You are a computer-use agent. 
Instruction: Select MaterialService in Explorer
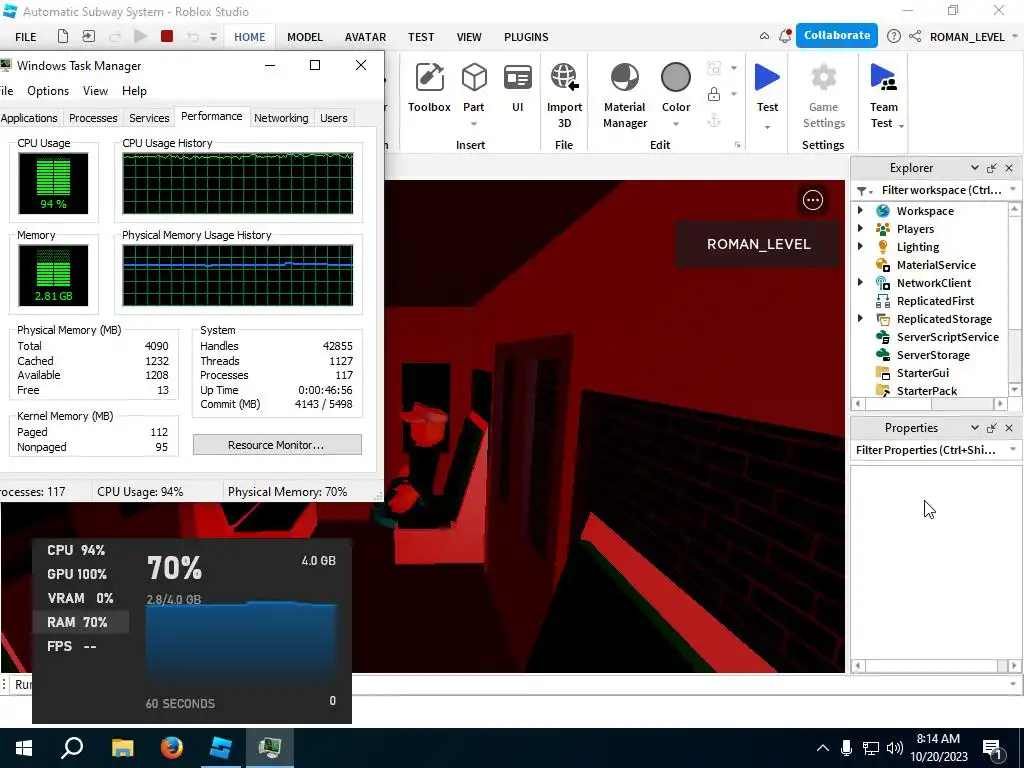click(936, 265)
